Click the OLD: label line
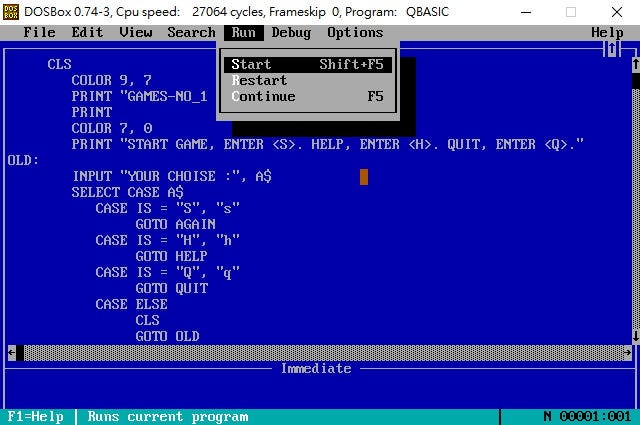The height and width of the screenshot is (425, 640). click(x=23, y=160)
